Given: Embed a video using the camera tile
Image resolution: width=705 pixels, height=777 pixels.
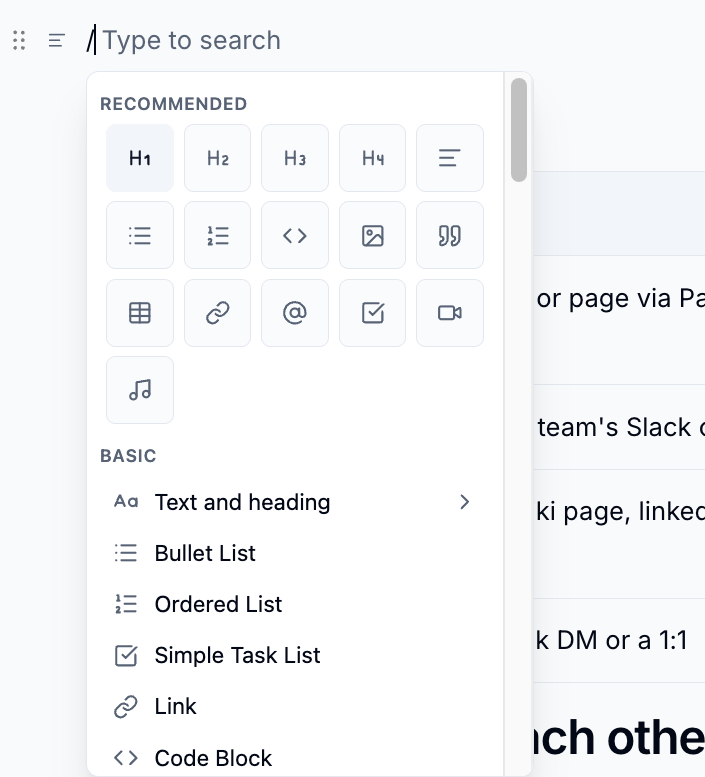Looking at the screenshot, I should coord(450,313).
